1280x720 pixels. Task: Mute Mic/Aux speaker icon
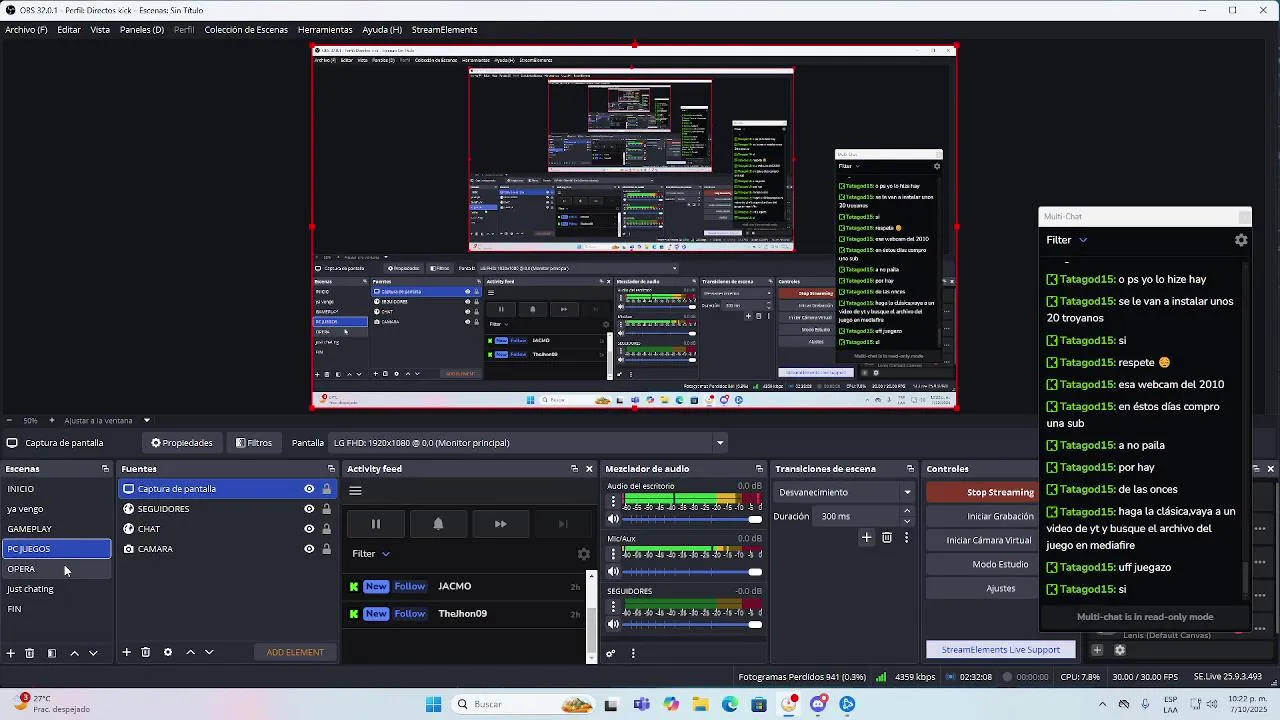[613, 572]
